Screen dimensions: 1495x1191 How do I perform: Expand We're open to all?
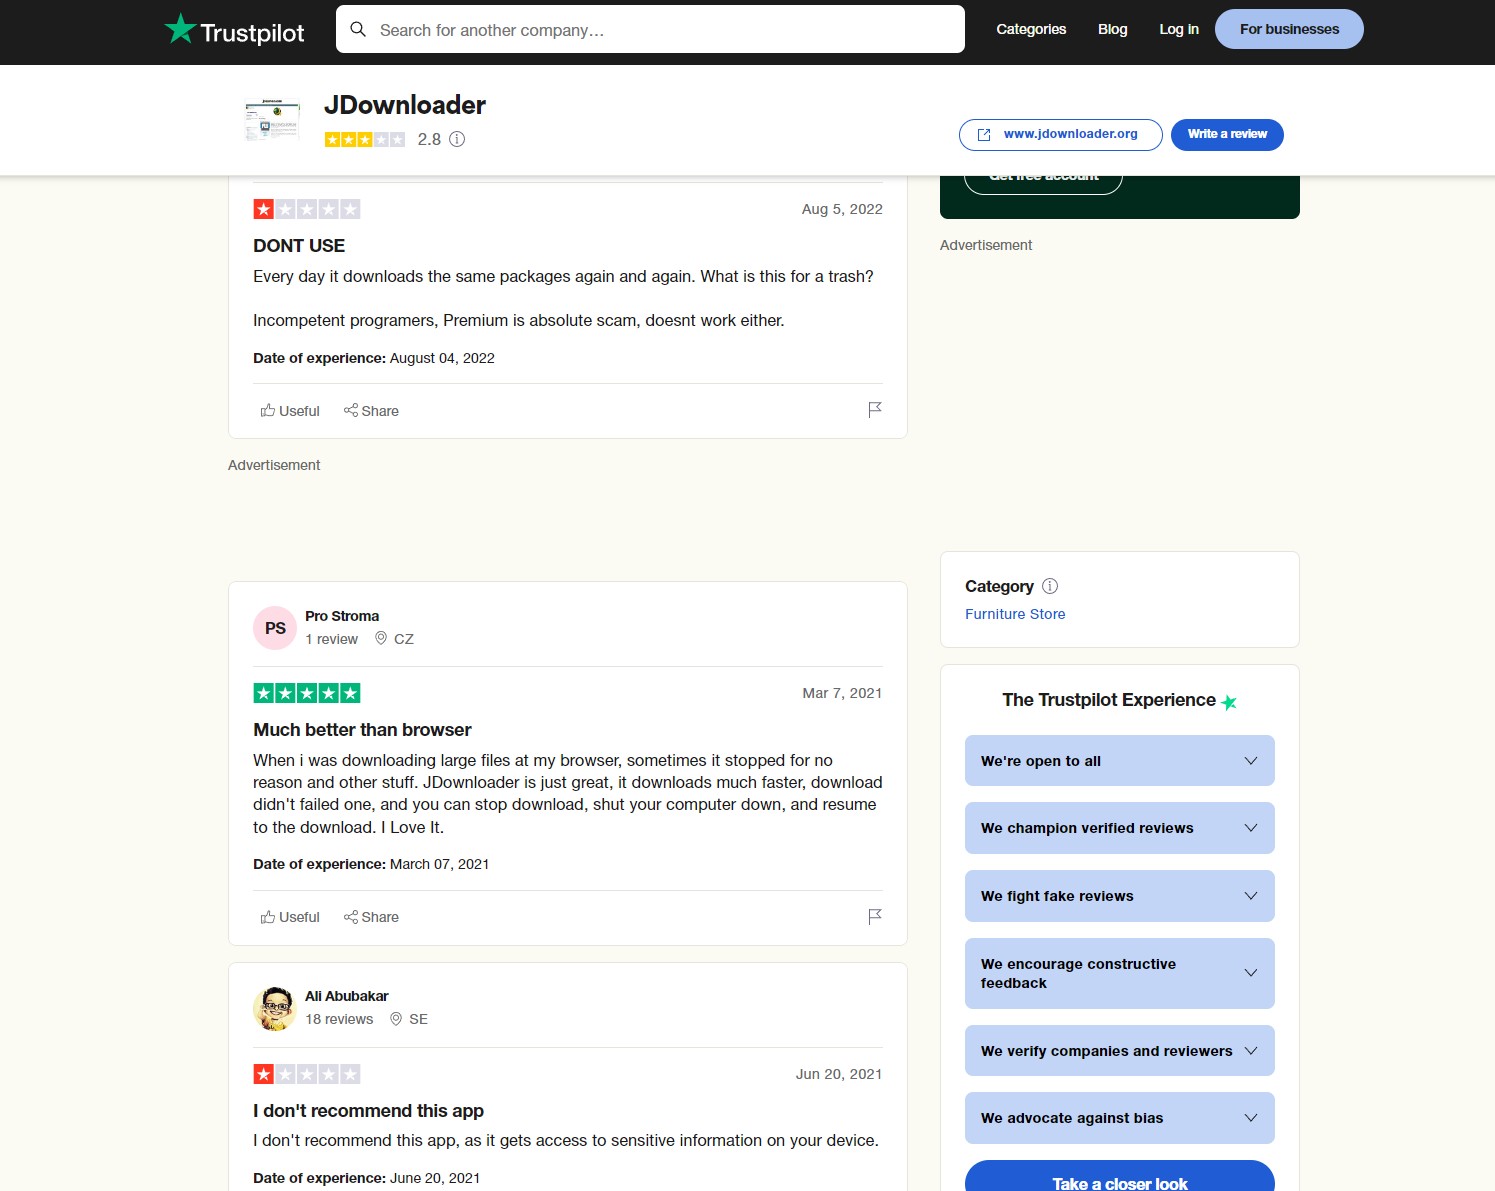(x=1120, y=761)
